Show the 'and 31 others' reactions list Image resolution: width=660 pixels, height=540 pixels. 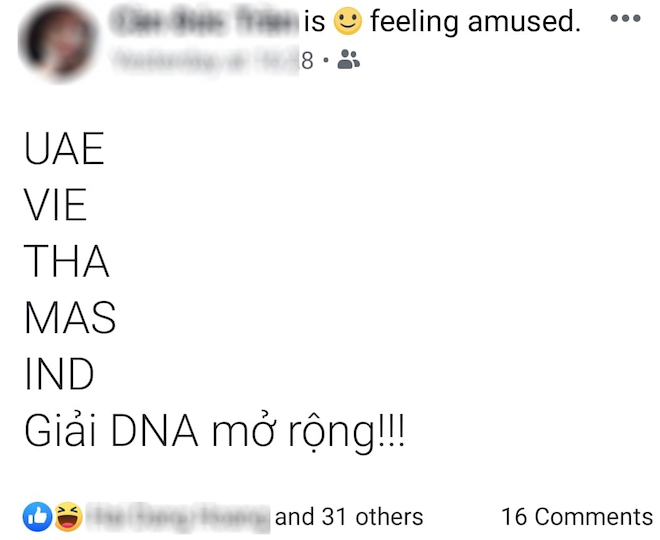pos(349,517)
